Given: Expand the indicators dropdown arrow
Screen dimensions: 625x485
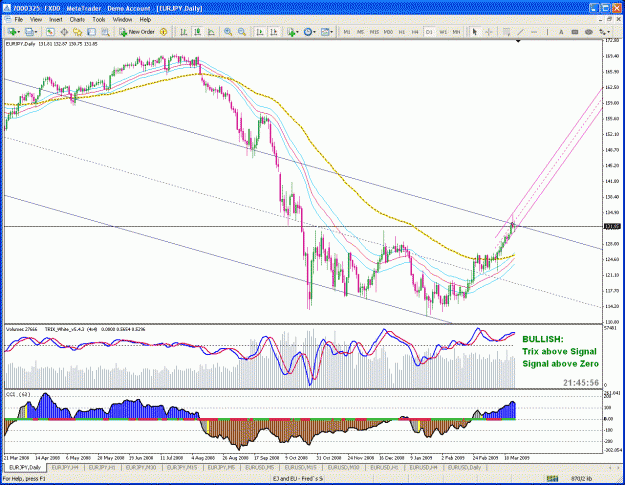Looking at the screenshot, I should [297, 32].
